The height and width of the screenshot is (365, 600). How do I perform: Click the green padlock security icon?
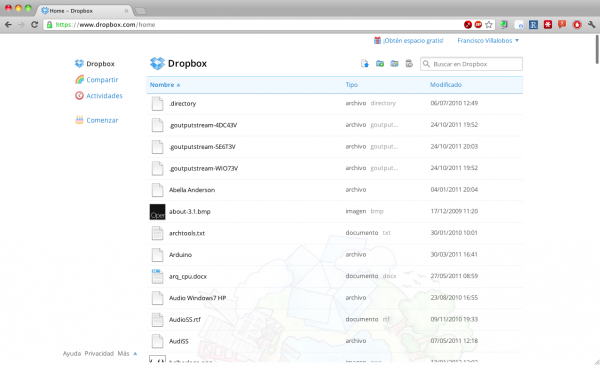pyautogui.click(x=49, y=24)
